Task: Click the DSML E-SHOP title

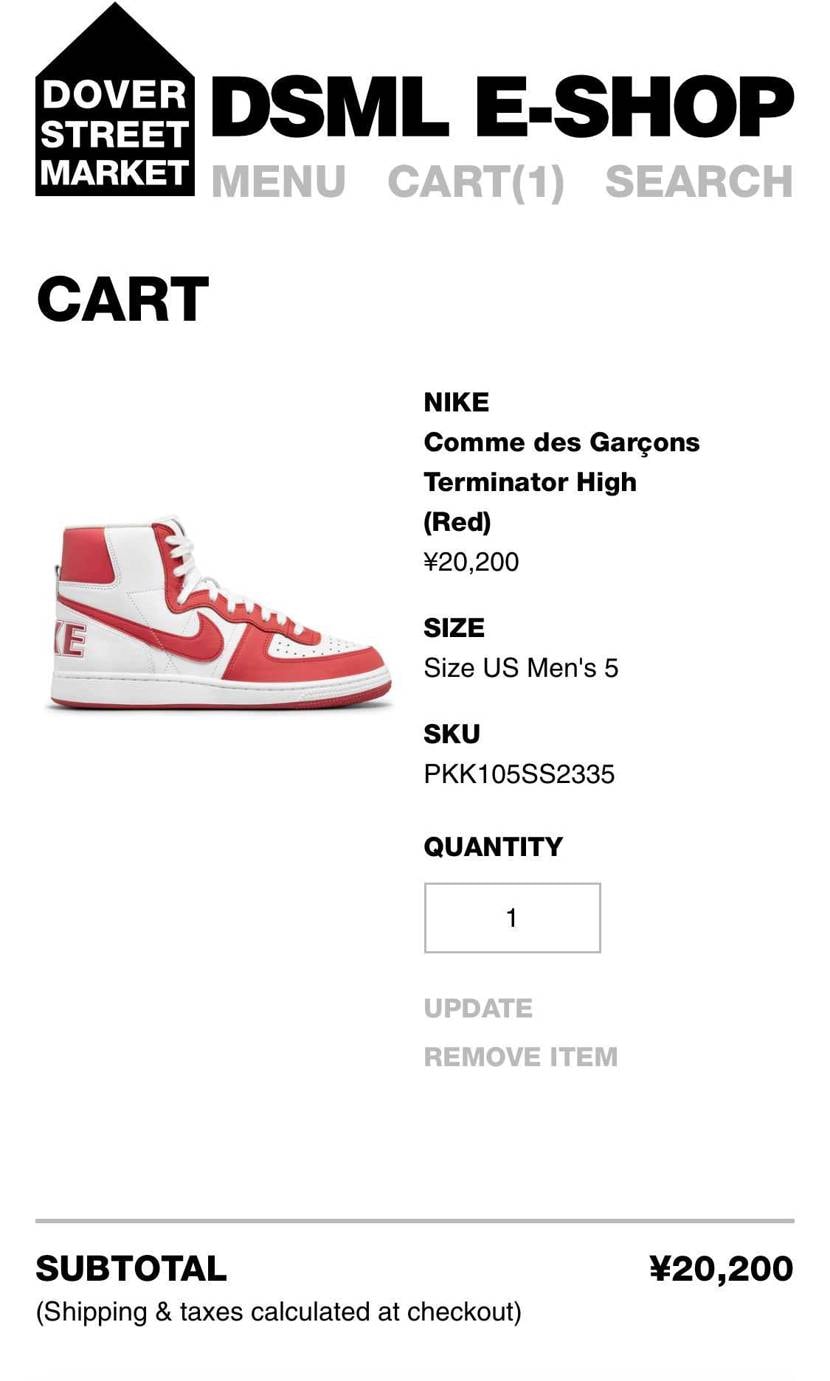Action: click(502, 106)
